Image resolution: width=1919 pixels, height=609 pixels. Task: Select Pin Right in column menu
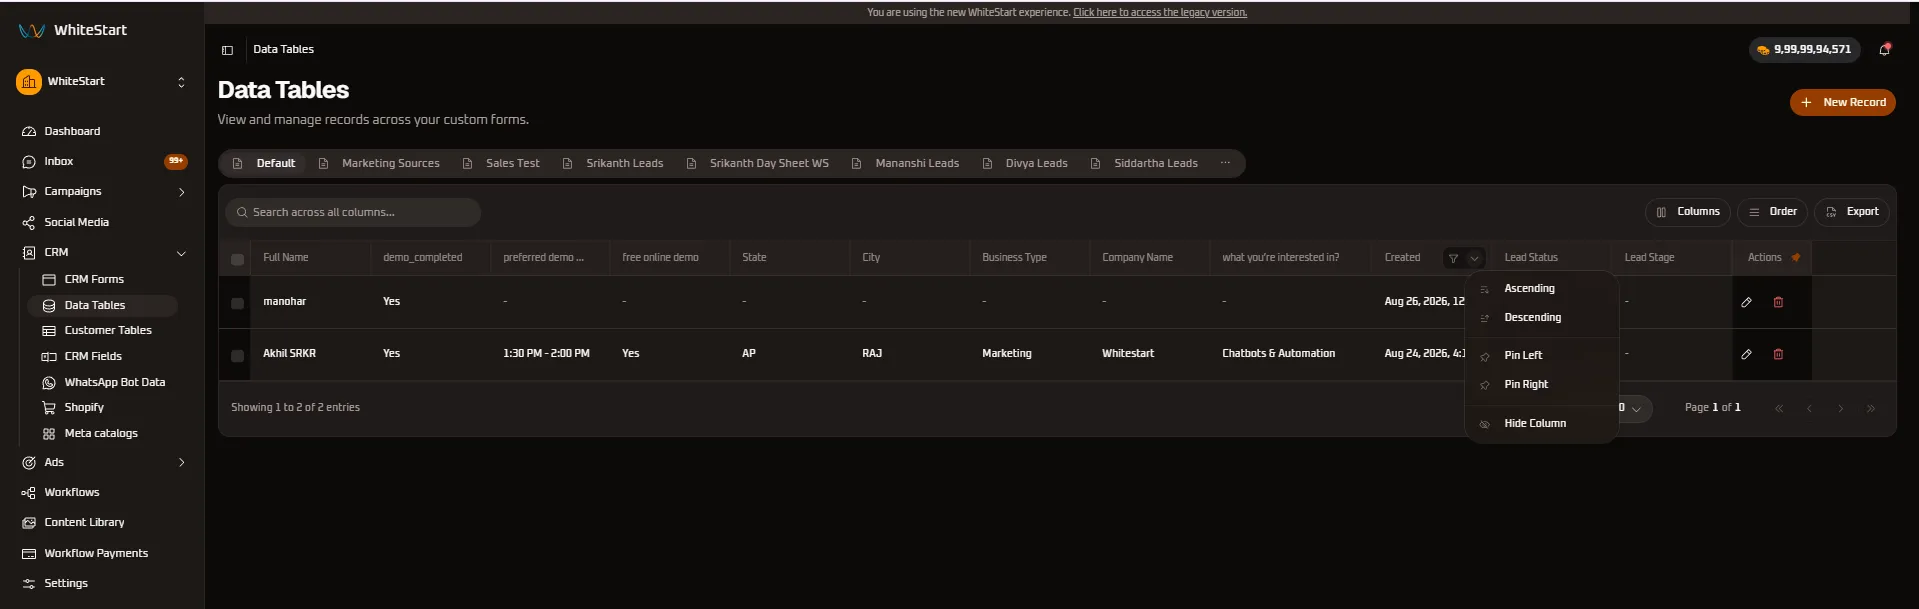(1541, 384)
